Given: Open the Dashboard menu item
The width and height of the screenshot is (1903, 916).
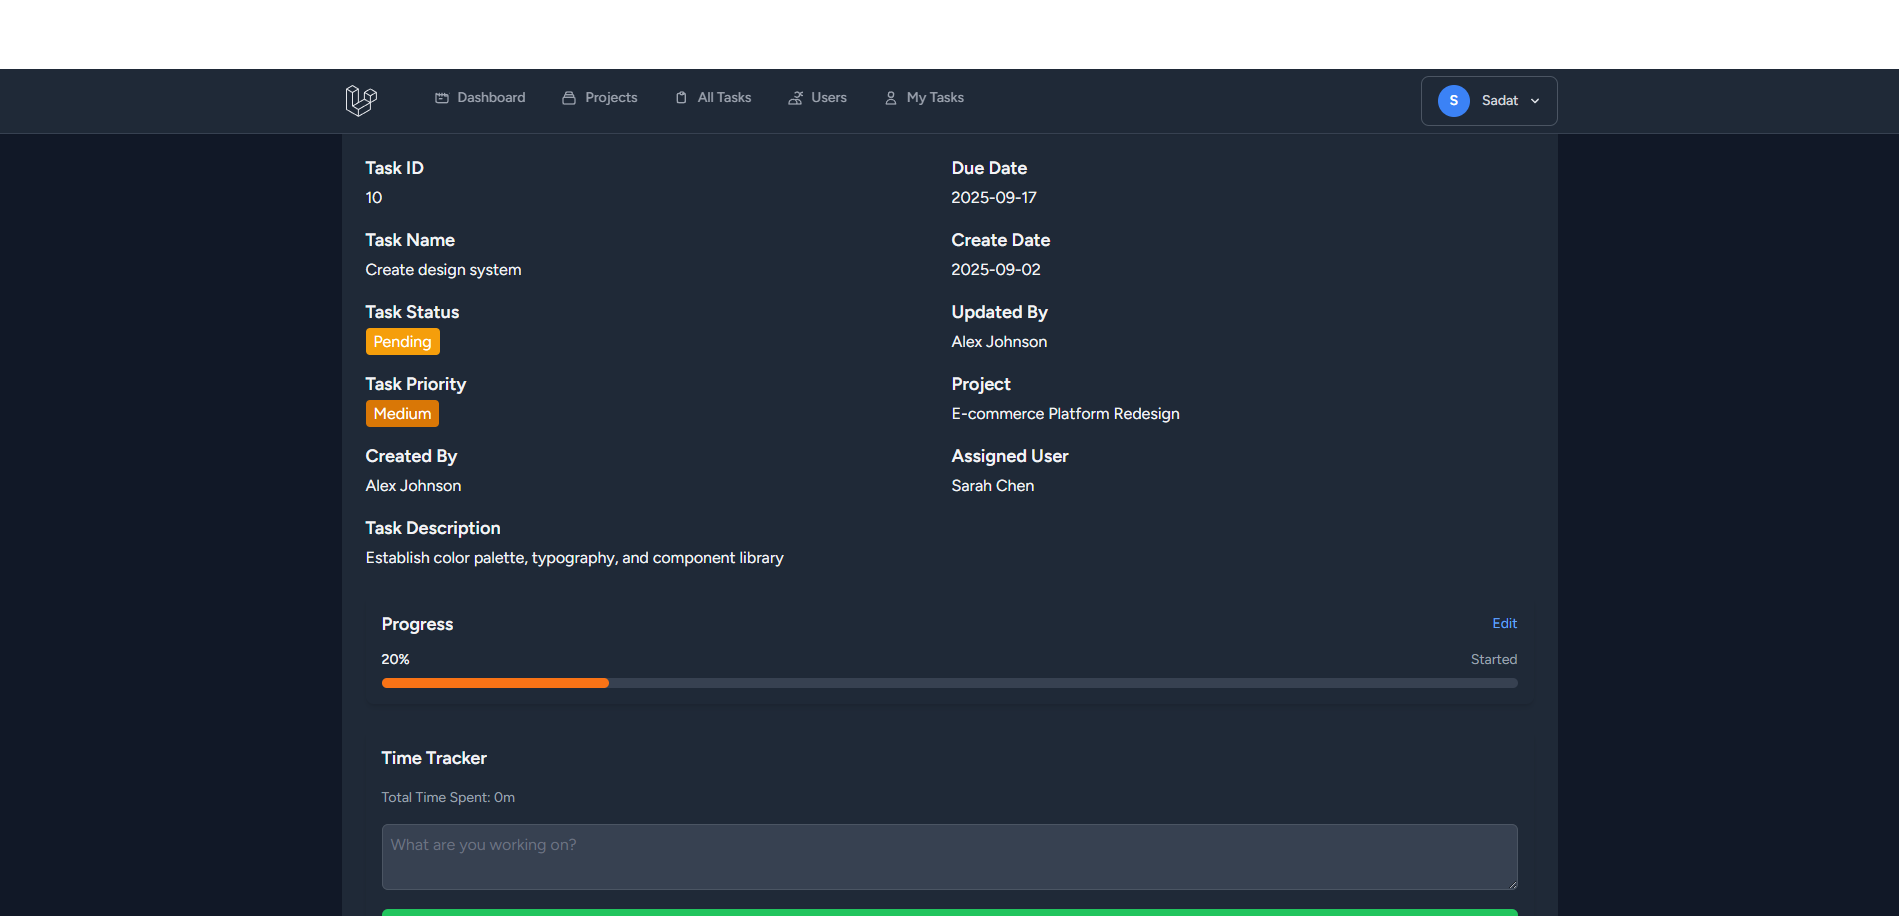Looking at the screenshot, I should coord(480,98).
